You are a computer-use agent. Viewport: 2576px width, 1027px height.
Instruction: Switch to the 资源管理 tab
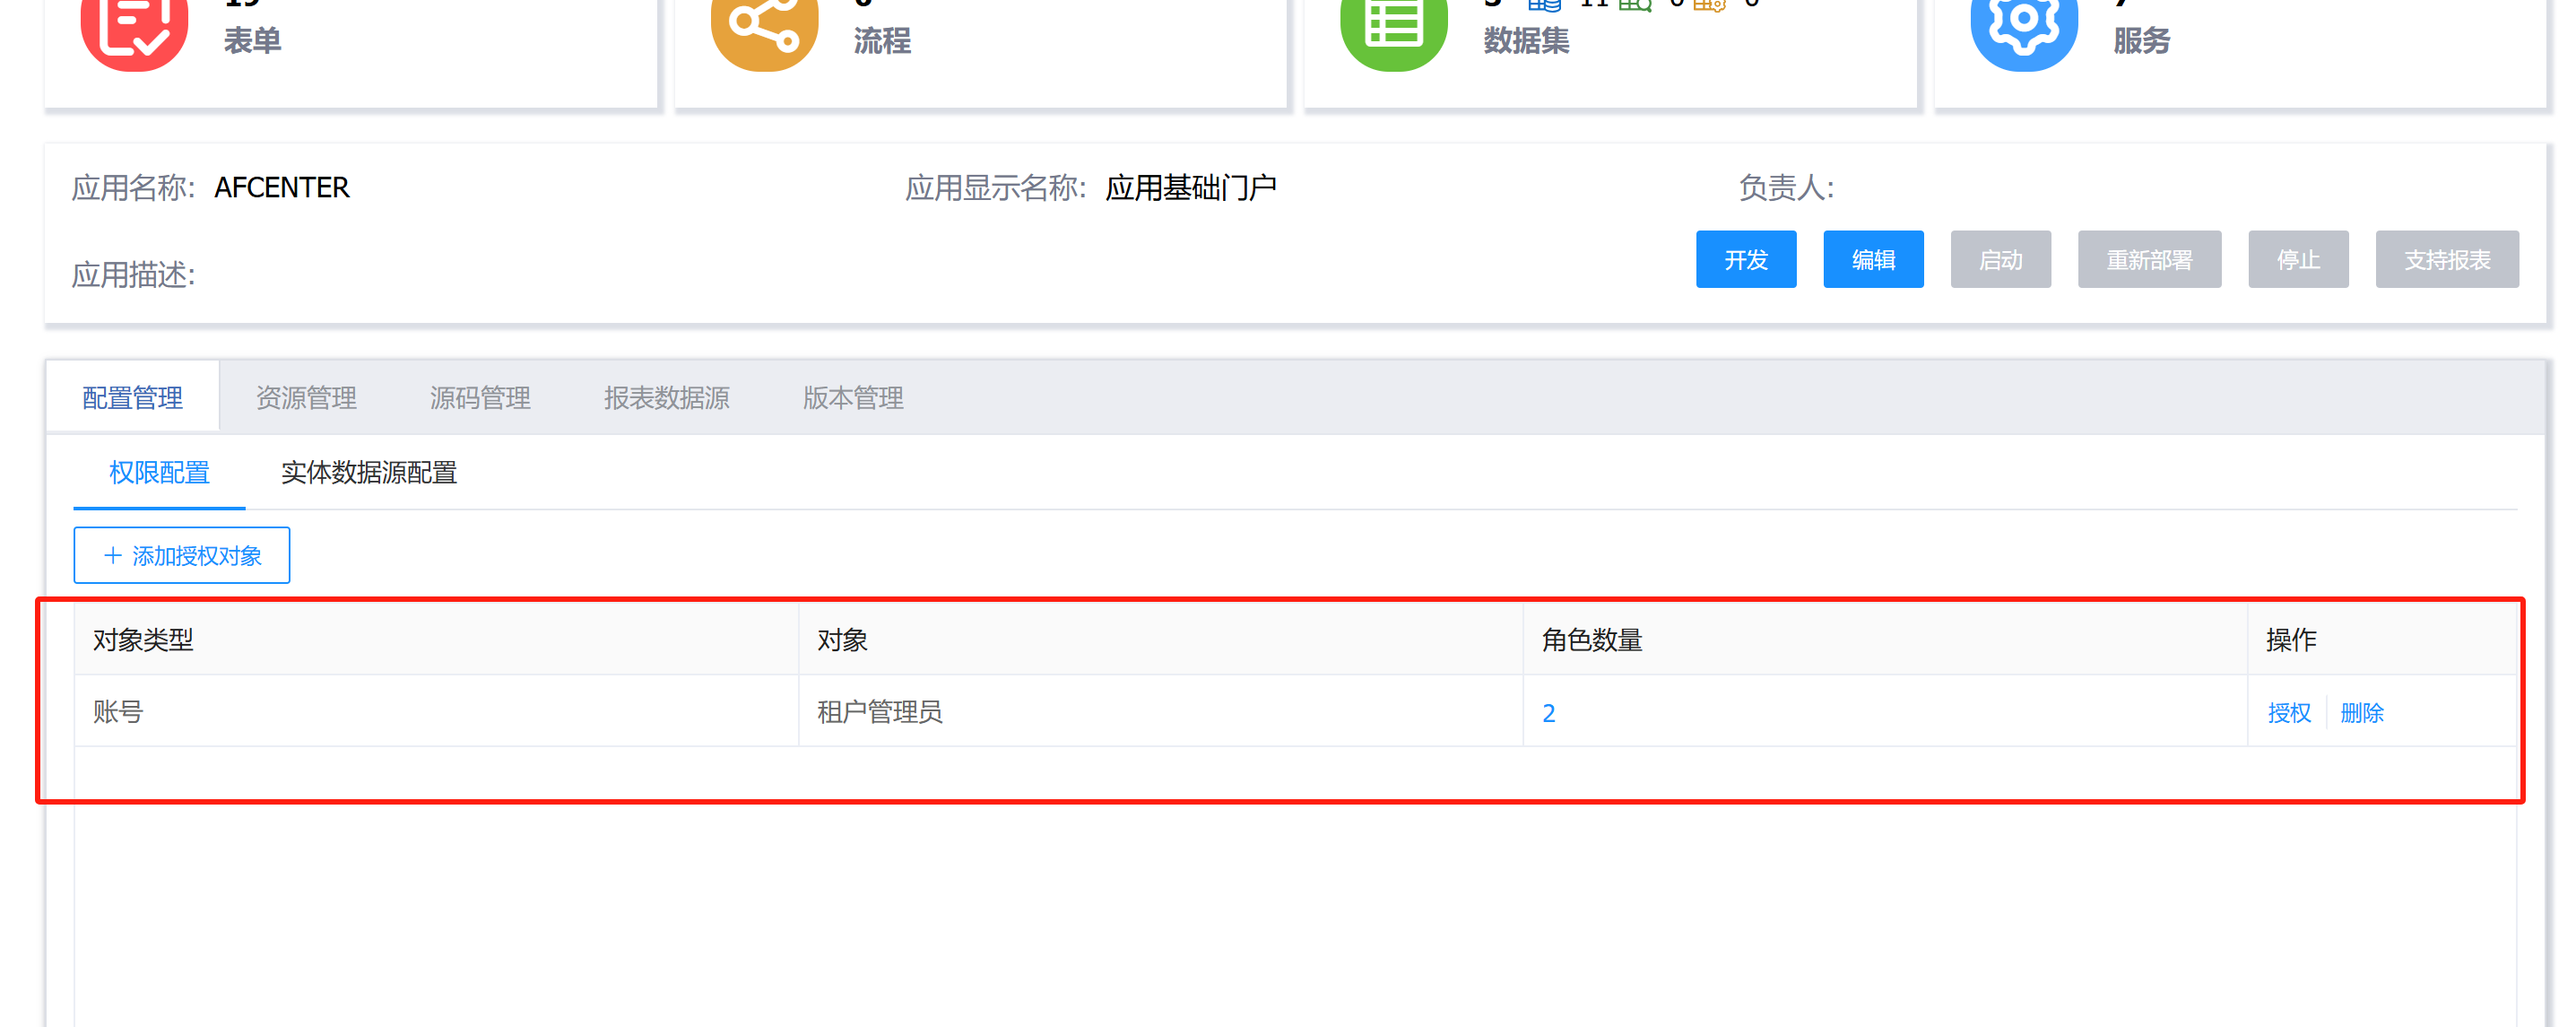coord(306,398)
